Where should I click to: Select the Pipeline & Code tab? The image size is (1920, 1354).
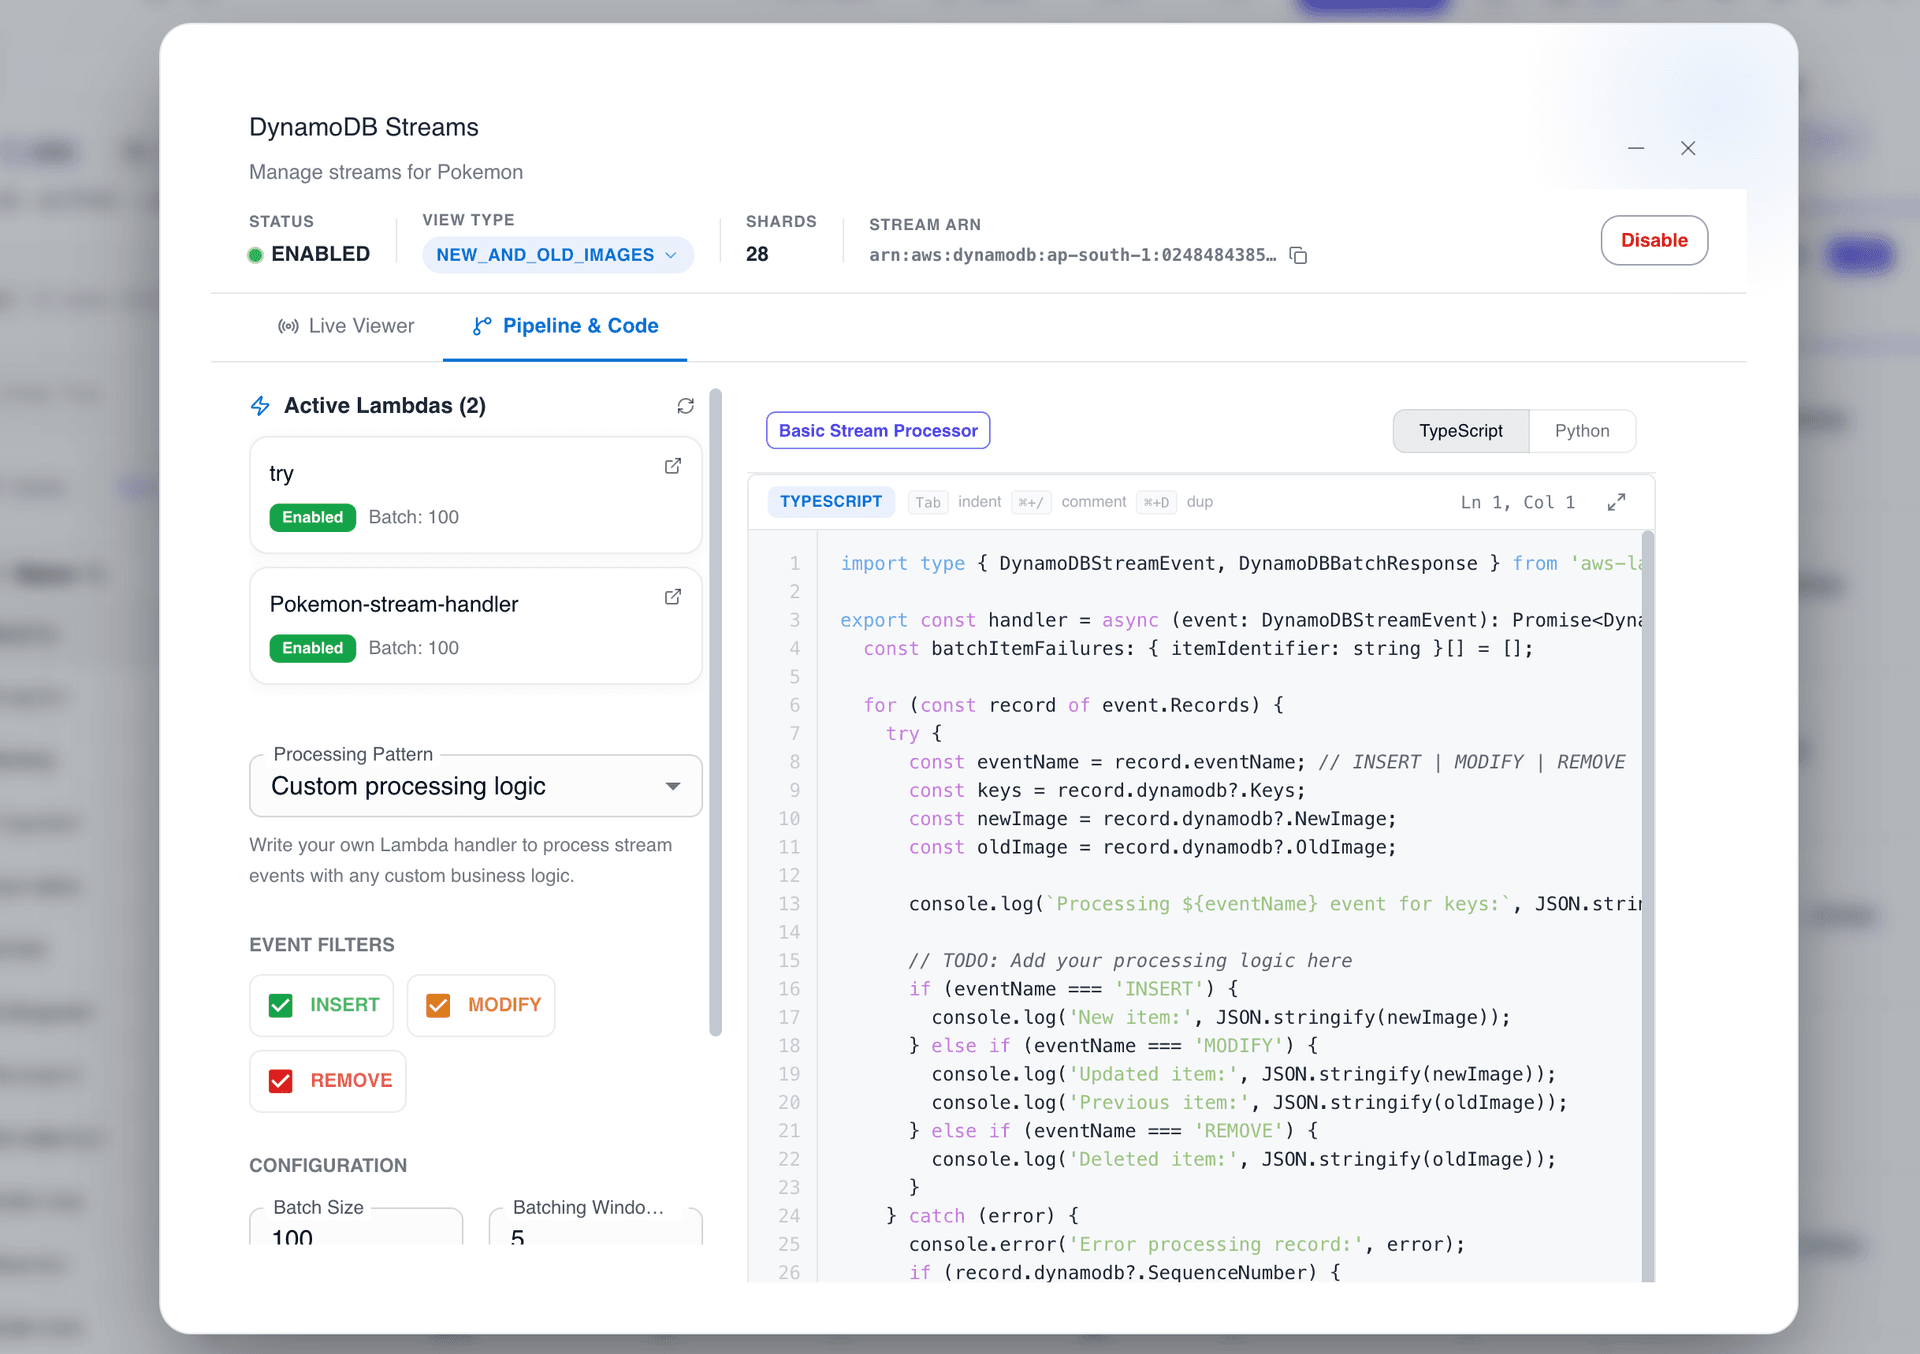(x=565, y=326)
